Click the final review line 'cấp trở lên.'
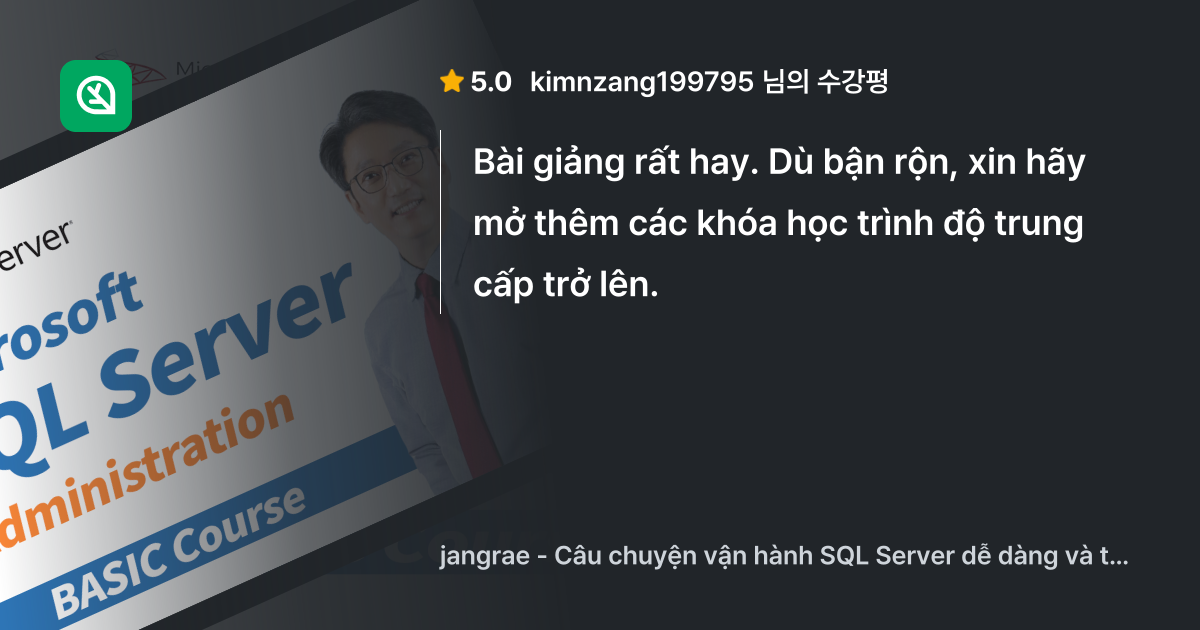The image size is (1200, 630). [x=566, y=286]
